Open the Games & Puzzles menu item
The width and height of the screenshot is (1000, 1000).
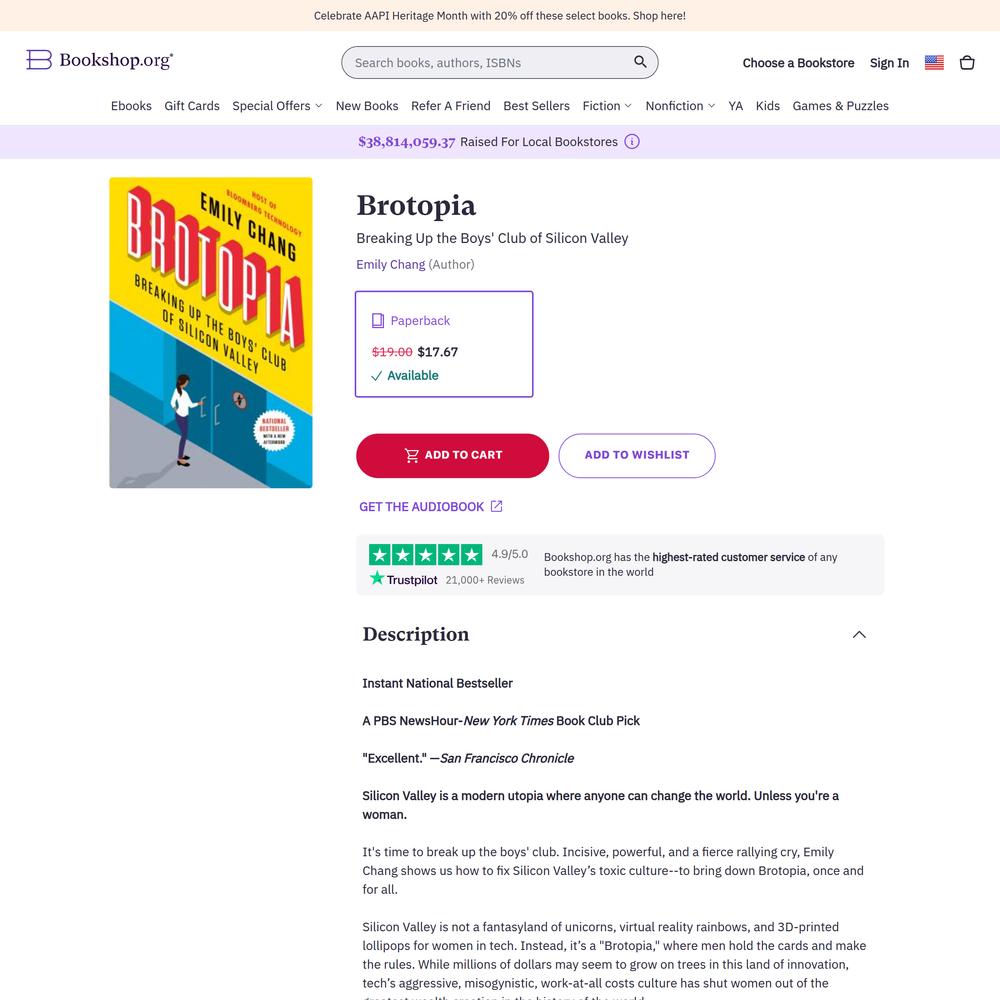841,106
